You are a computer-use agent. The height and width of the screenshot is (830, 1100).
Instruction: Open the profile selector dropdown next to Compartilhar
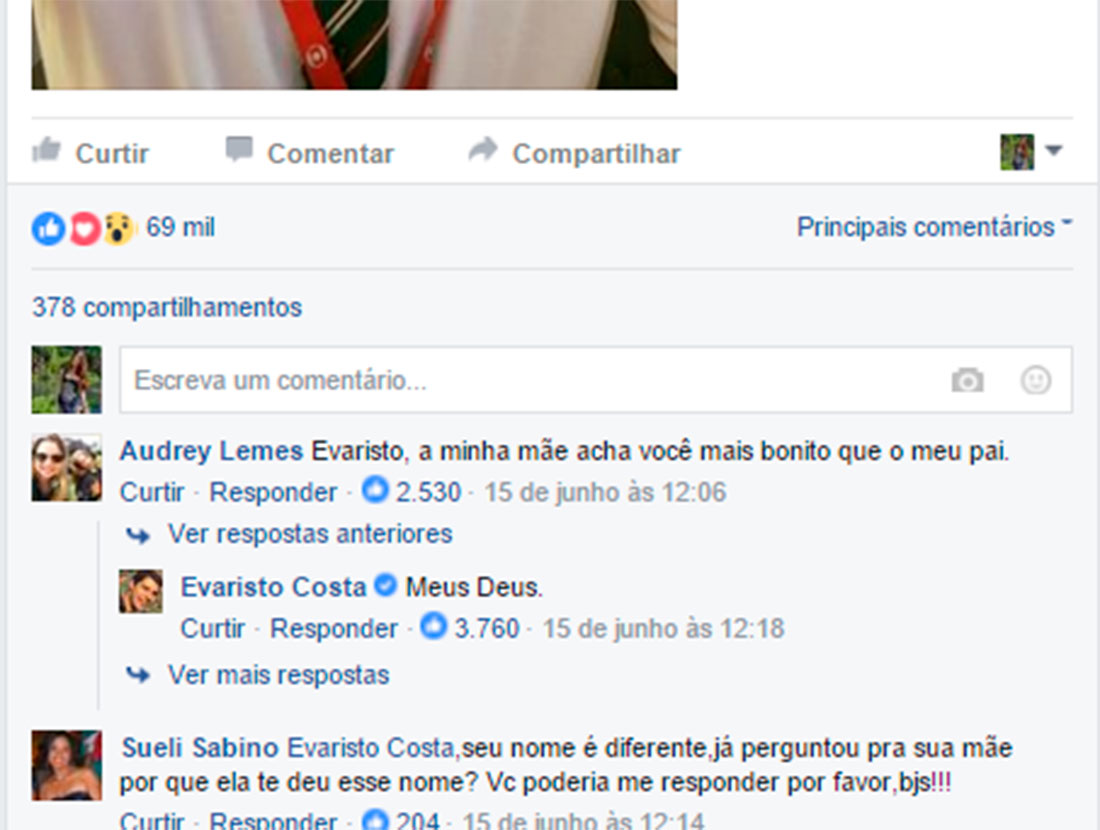1031,152
